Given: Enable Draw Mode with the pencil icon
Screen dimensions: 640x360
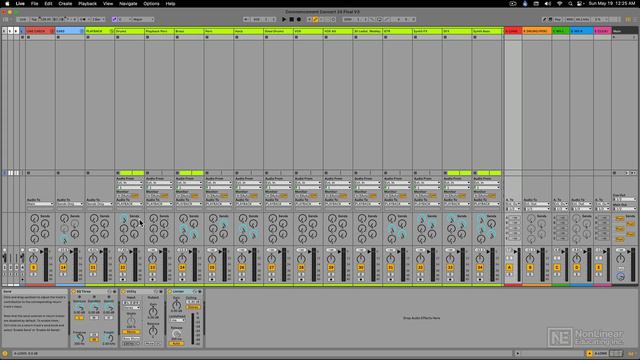Looking at the screenshot, I should click(544, 19).
